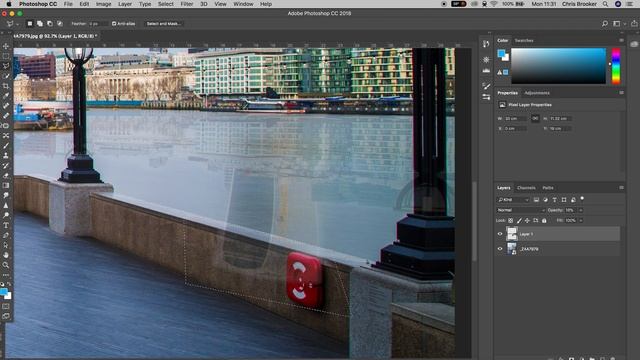This screenshot has width=640, height=360.
Task: Swap foreground and background colors
Action: (x=9, y=284)
